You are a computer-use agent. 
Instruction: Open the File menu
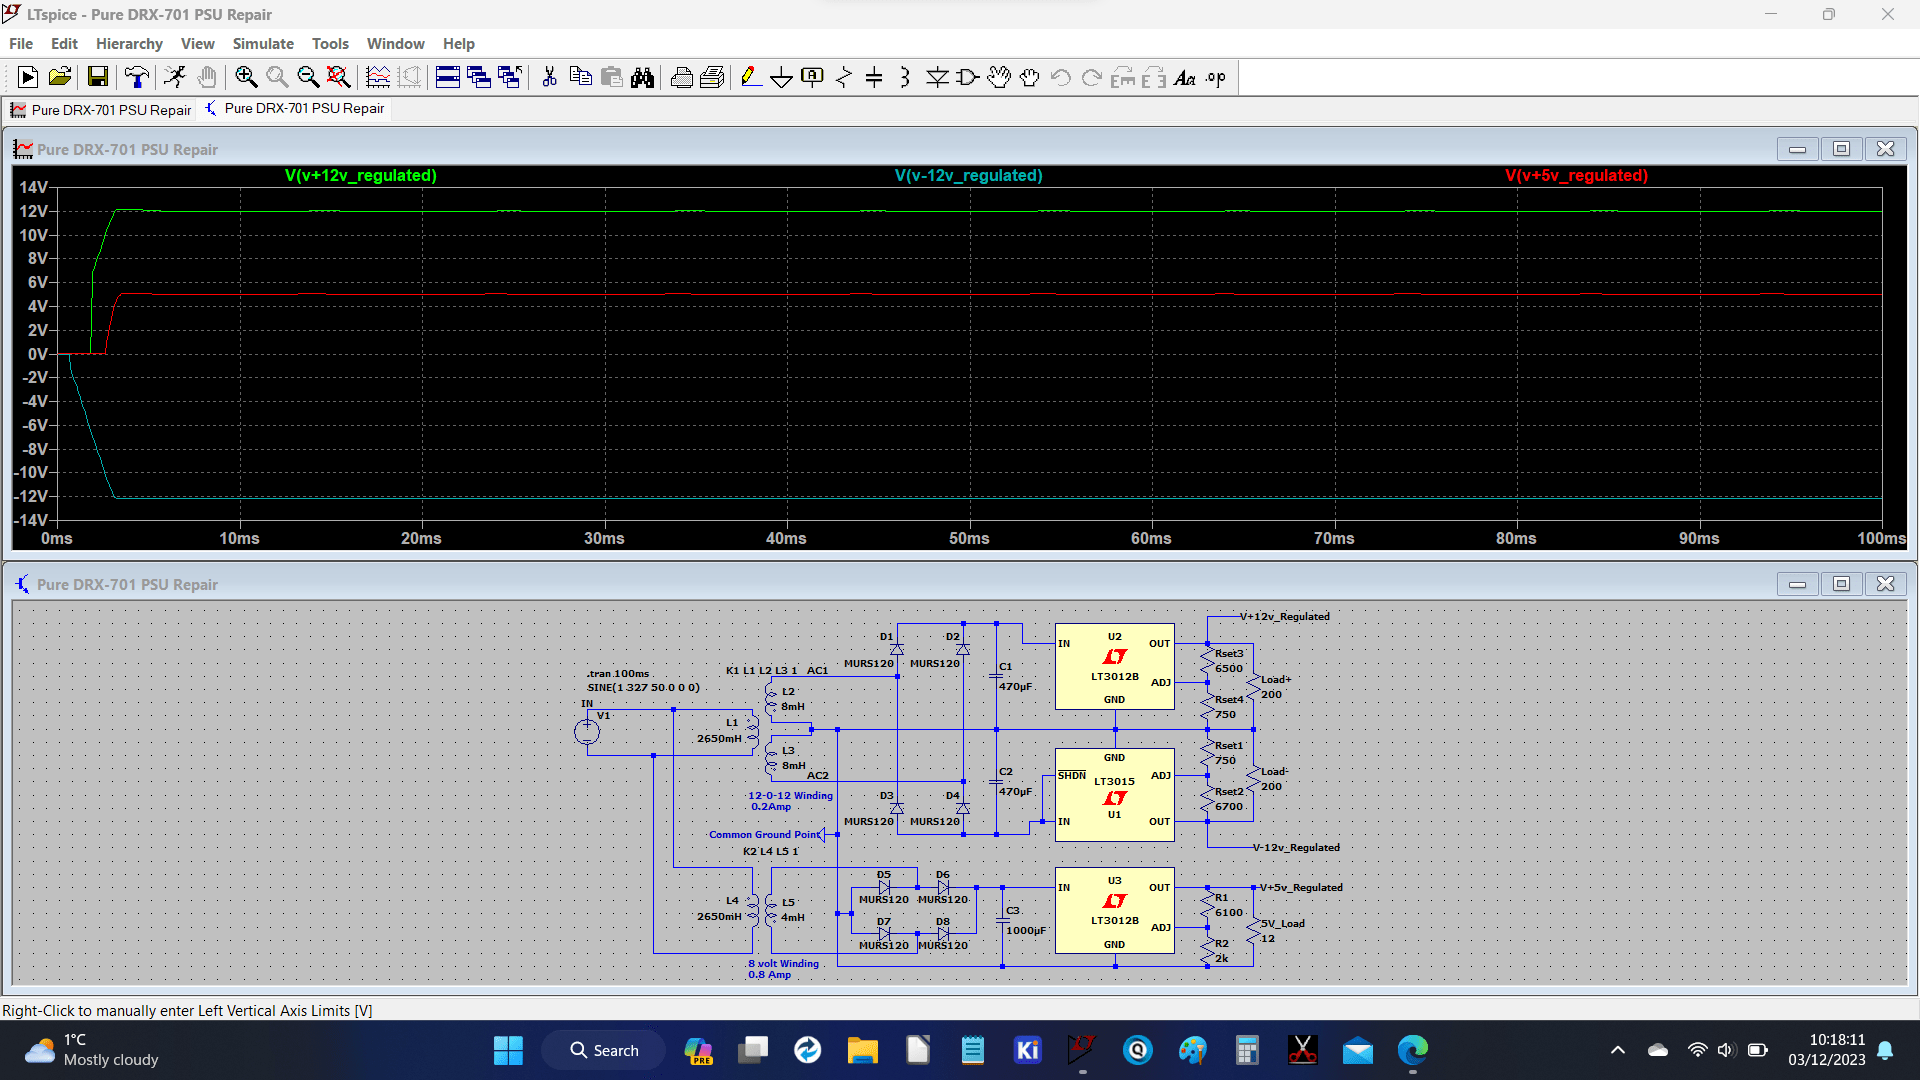click(21, 44)
